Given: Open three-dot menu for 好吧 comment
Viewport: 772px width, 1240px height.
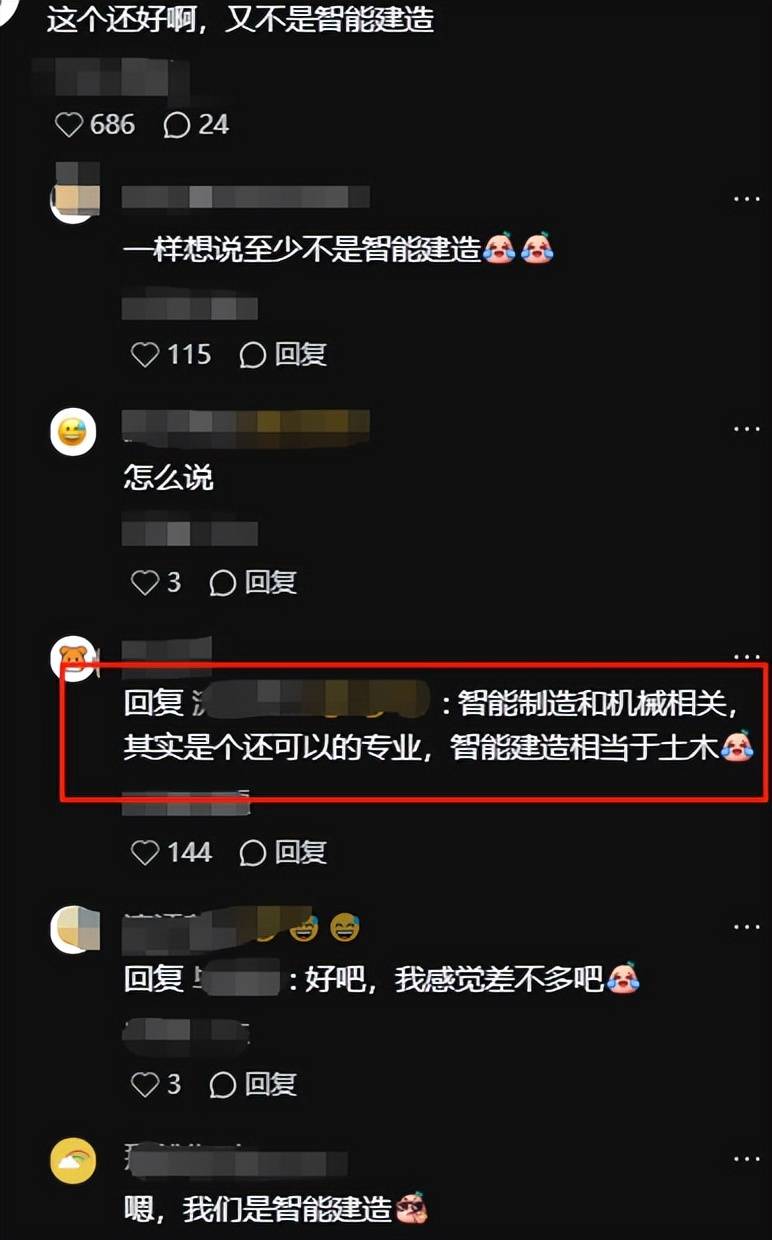Looking at the screenshot, I should click(x=747, y=928).
